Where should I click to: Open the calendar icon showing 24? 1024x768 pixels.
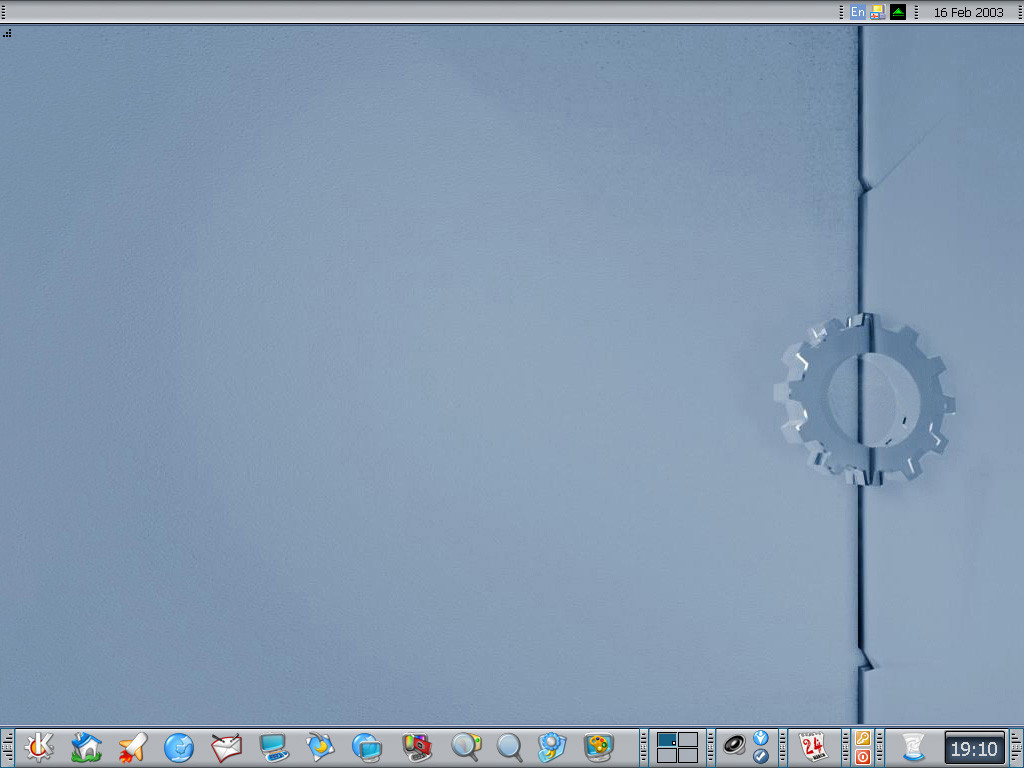point(814,746)
